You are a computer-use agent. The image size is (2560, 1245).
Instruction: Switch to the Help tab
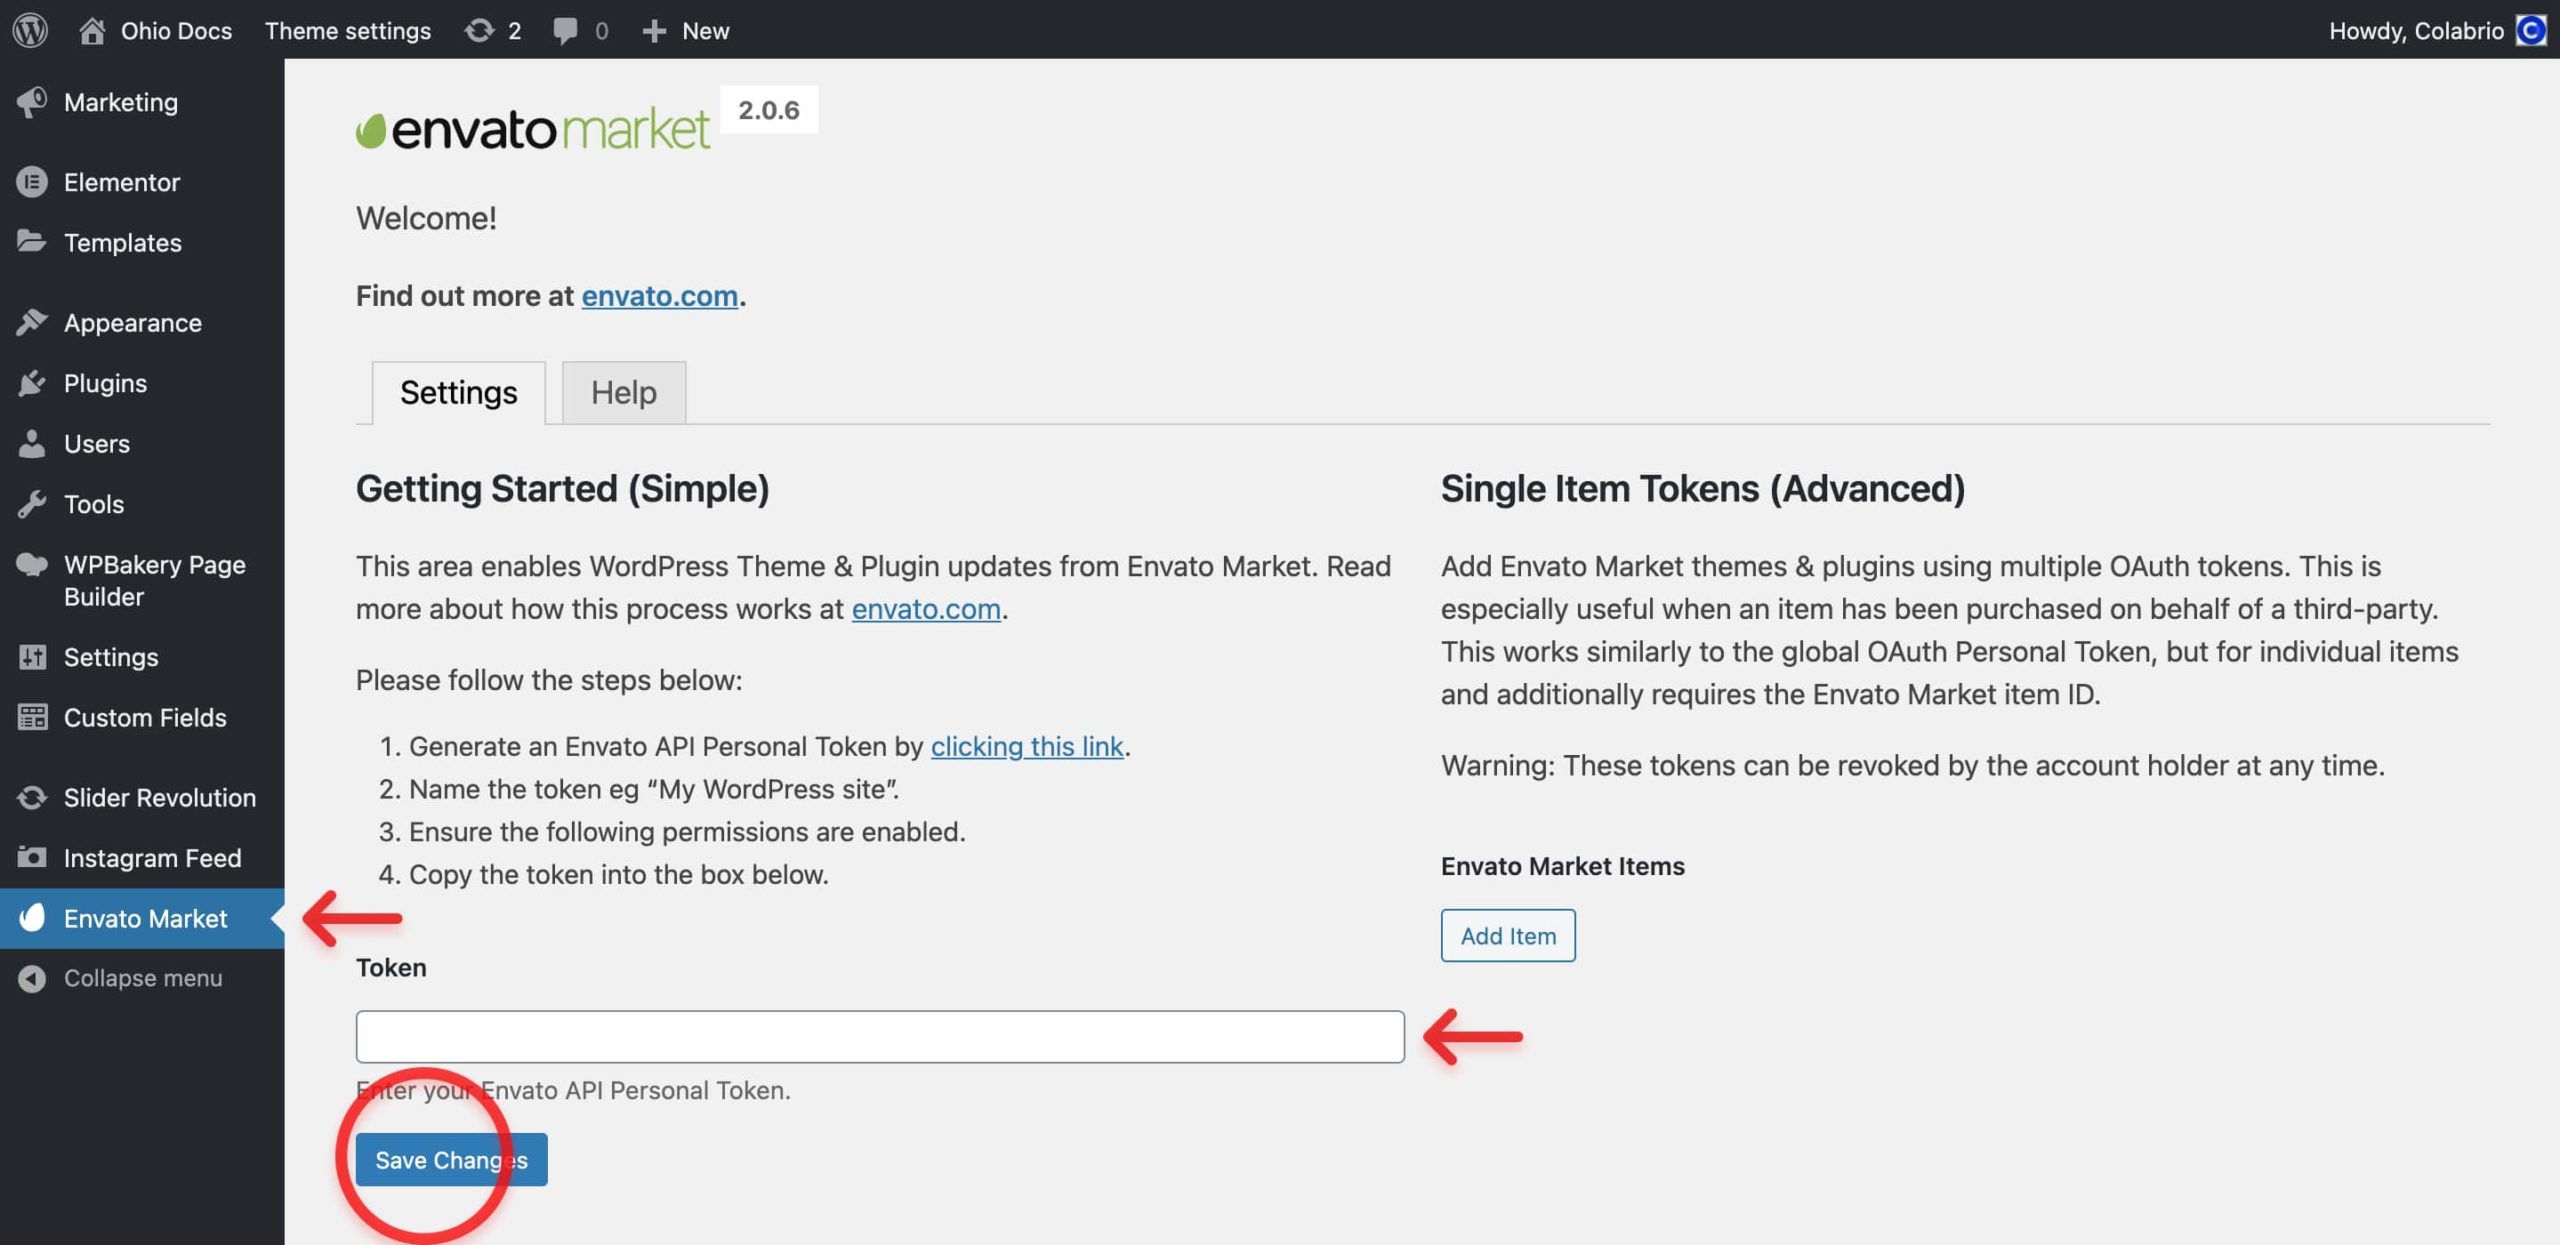click(624, 392)
